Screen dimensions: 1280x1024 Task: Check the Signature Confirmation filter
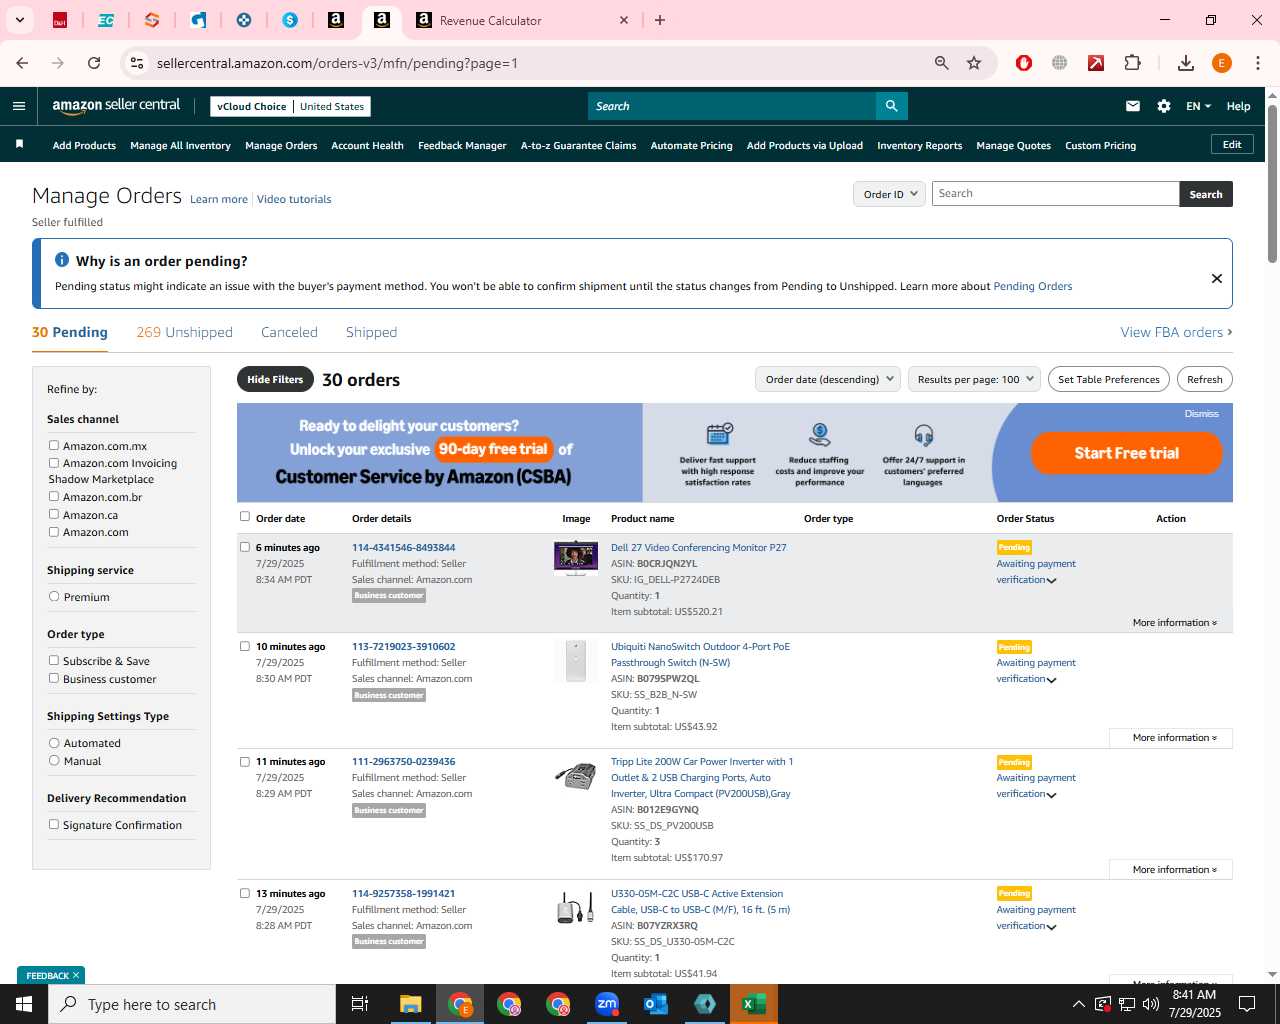coord(54,824)
